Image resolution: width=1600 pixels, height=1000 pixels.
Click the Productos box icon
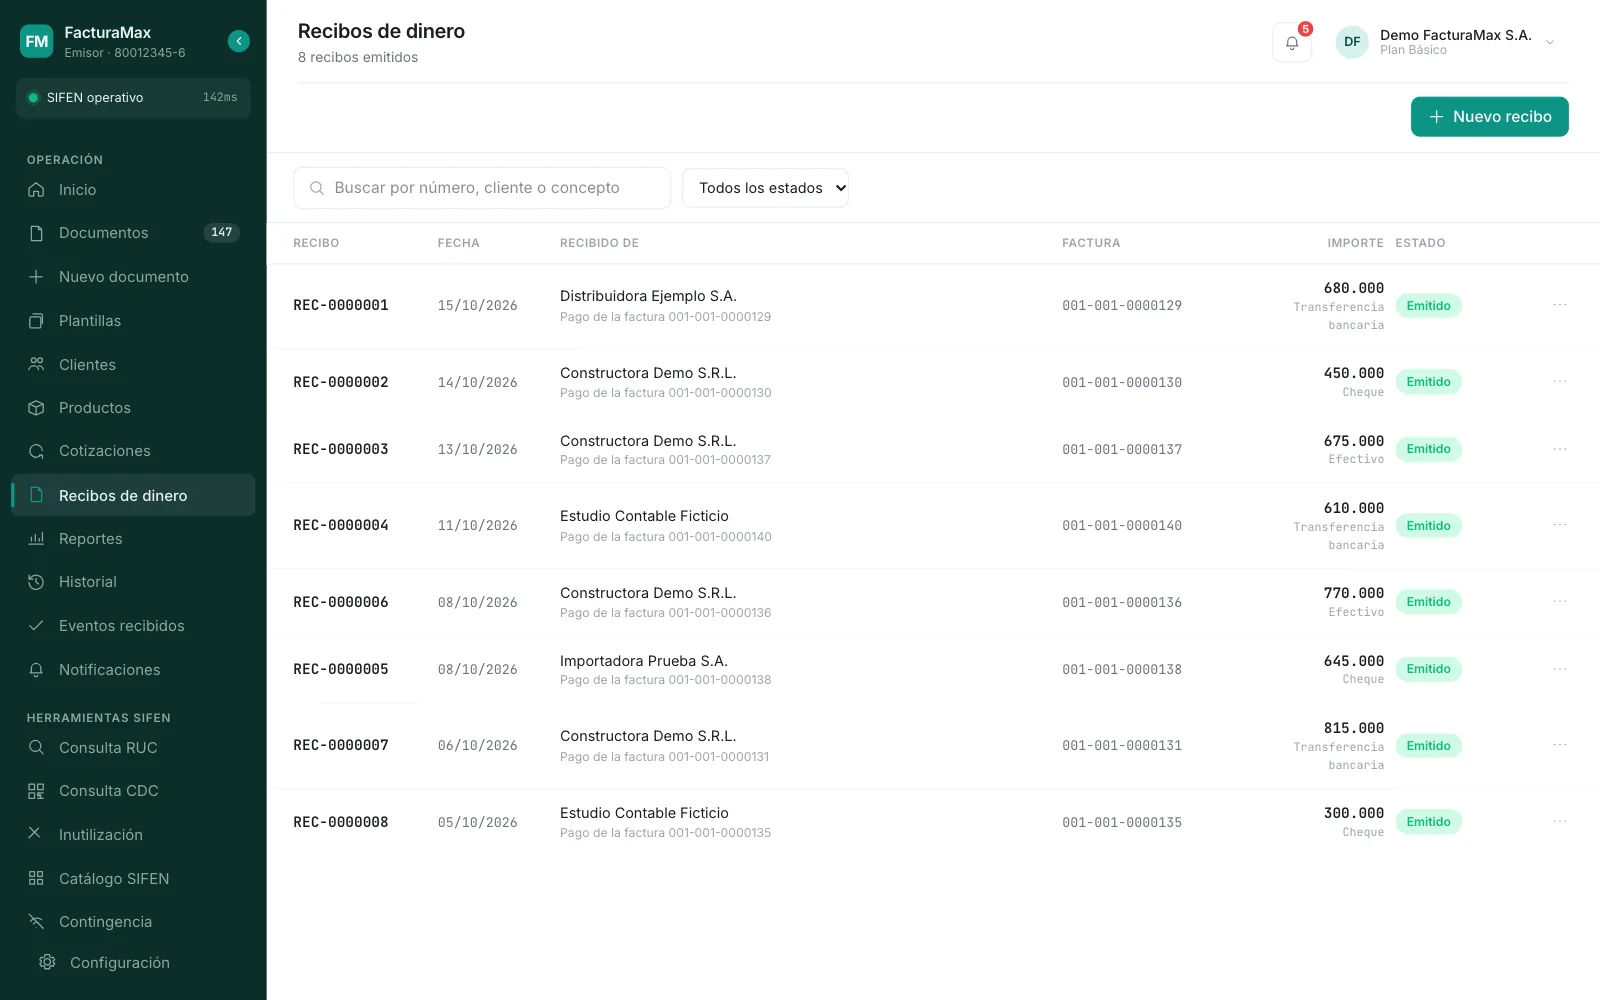[36, 408]
